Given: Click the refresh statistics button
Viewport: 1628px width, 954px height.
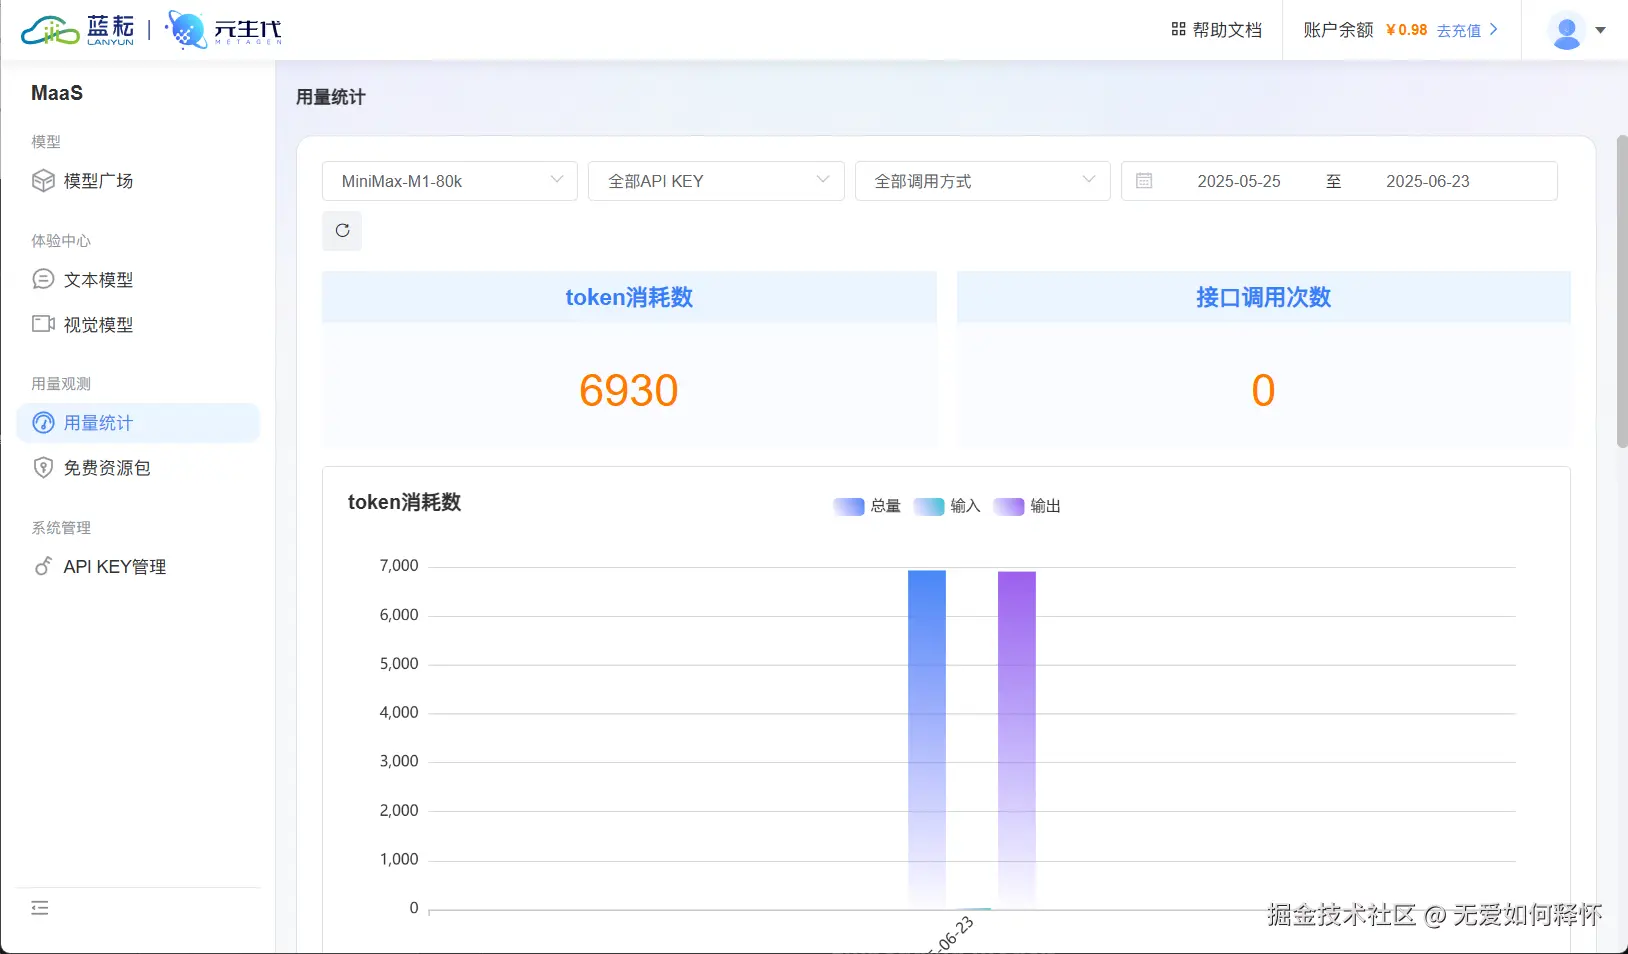Looking at the screenshot, I should coord(342,231).
